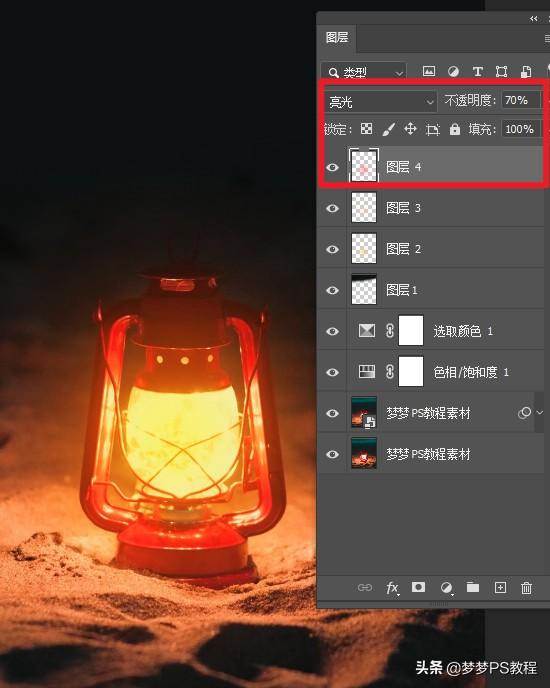Click the pixel layer filter icon
The height and width of the screenshot is (688, 550).
[428, 71]
